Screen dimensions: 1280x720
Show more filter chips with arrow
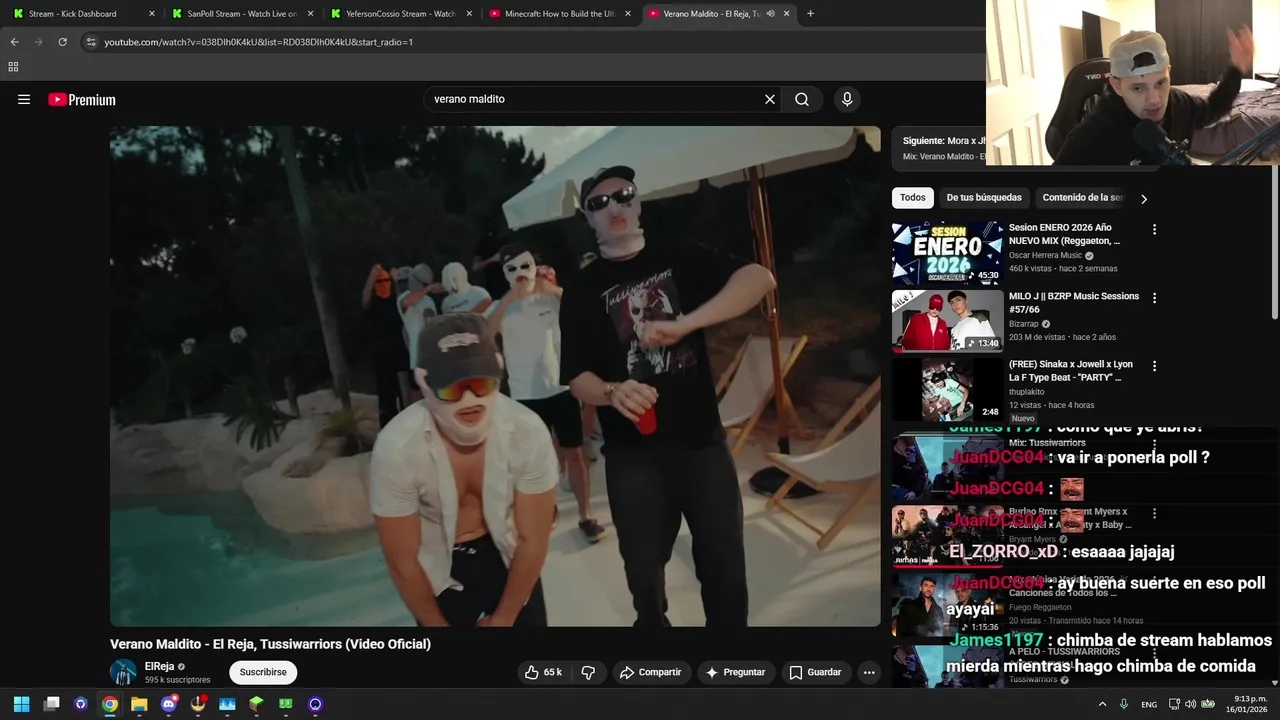coord(1143,199)
